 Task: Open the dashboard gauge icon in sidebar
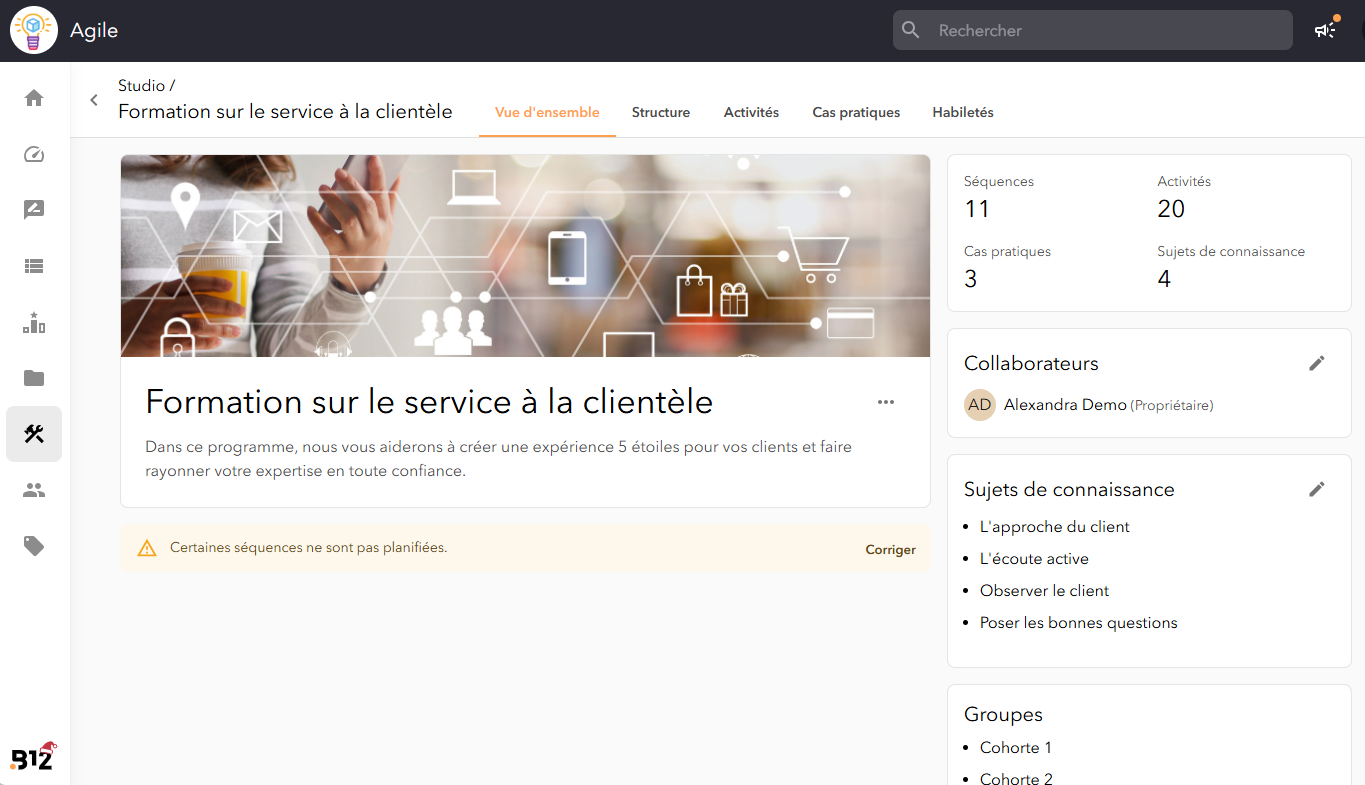pos(34,154)
